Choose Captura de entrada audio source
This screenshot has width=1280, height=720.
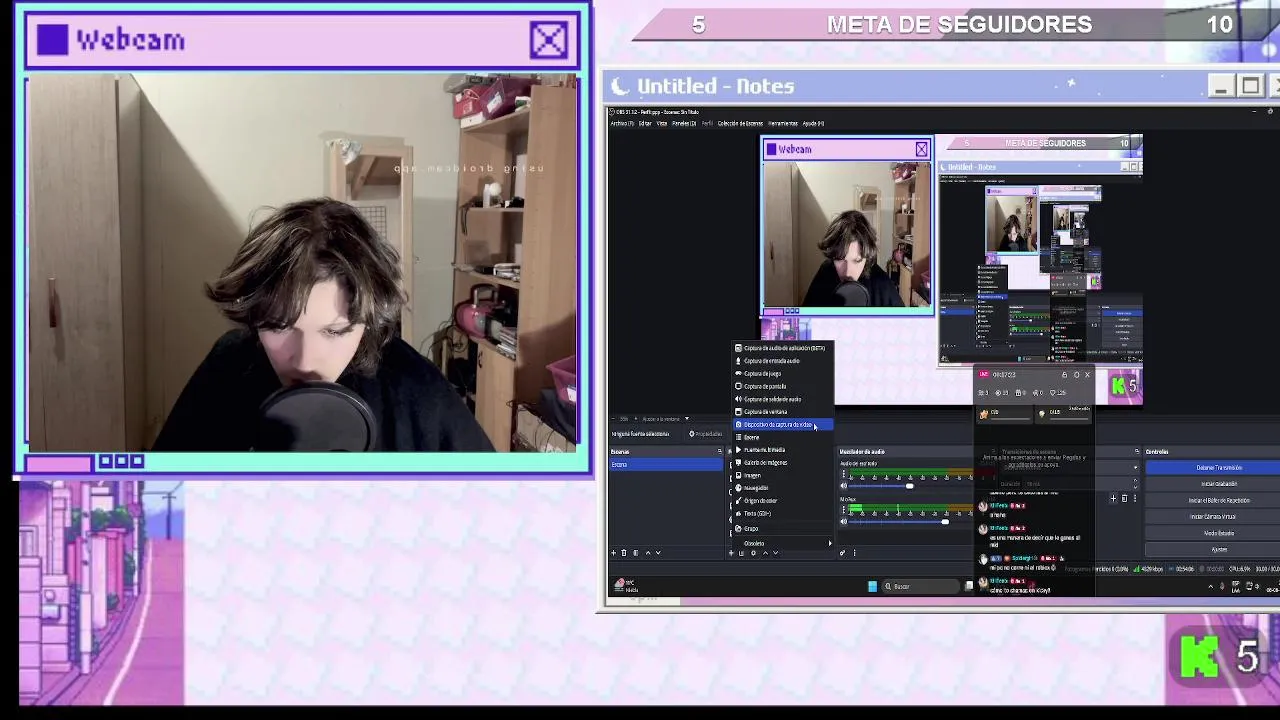[782, 361]
